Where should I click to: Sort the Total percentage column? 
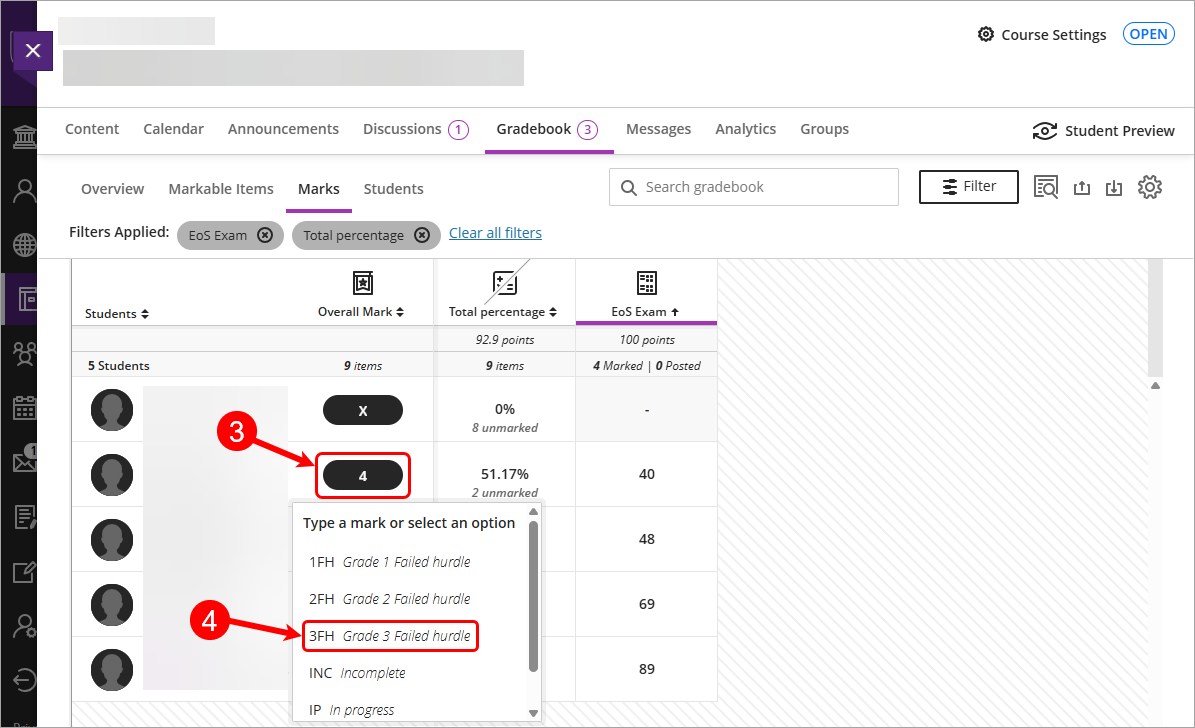(x=503, y=312)
